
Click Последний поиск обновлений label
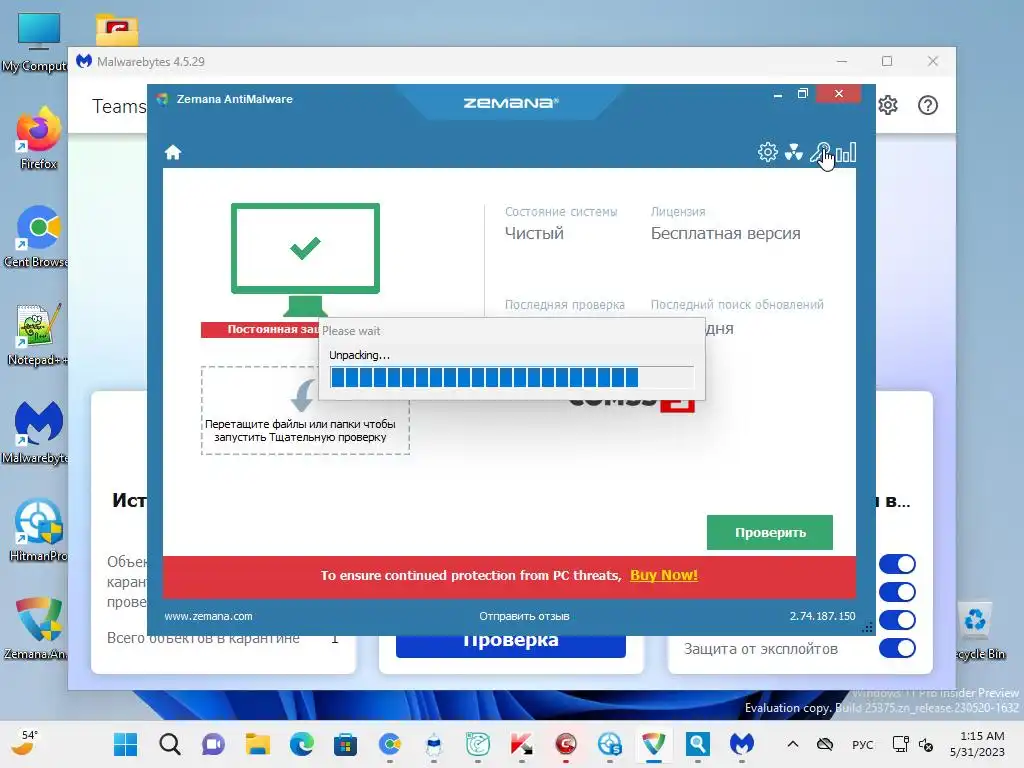[737, 304]
